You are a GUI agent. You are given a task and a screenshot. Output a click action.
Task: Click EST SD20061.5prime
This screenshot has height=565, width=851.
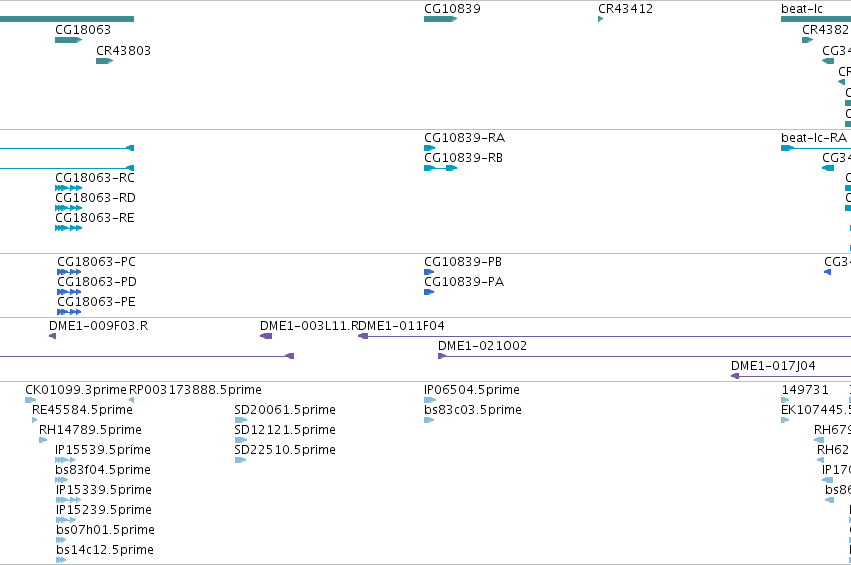pos(285,410)
